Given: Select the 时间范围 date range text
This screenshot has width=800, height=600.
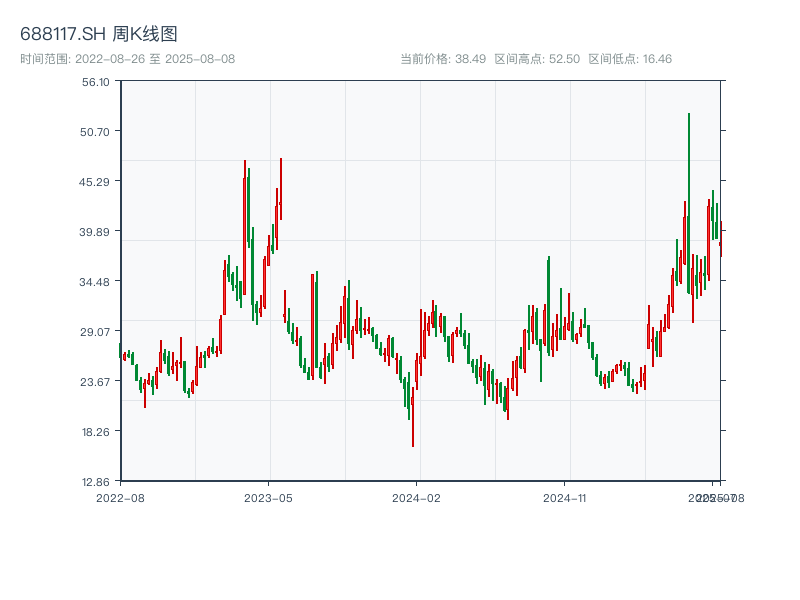Looking at the screenshot, I should (x=128, y=59).
